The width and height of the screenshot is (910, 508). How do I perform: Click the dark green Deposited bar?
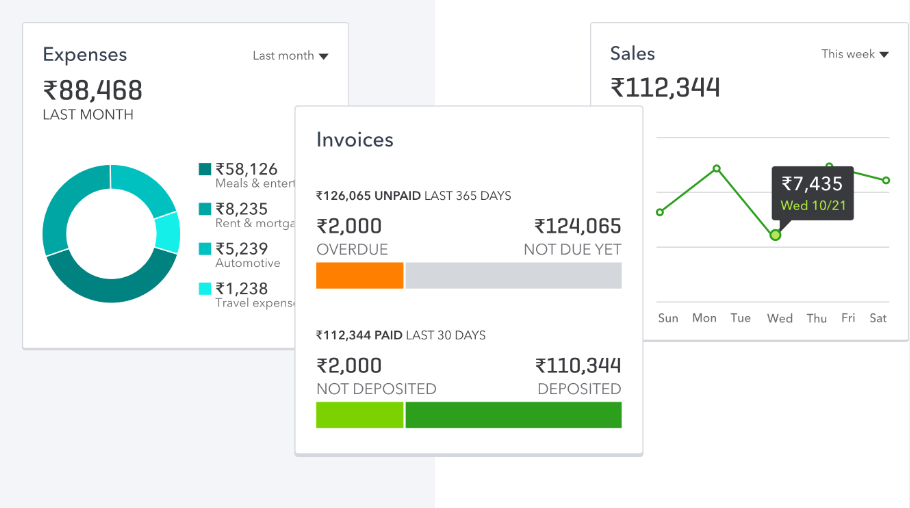[513, 415]
